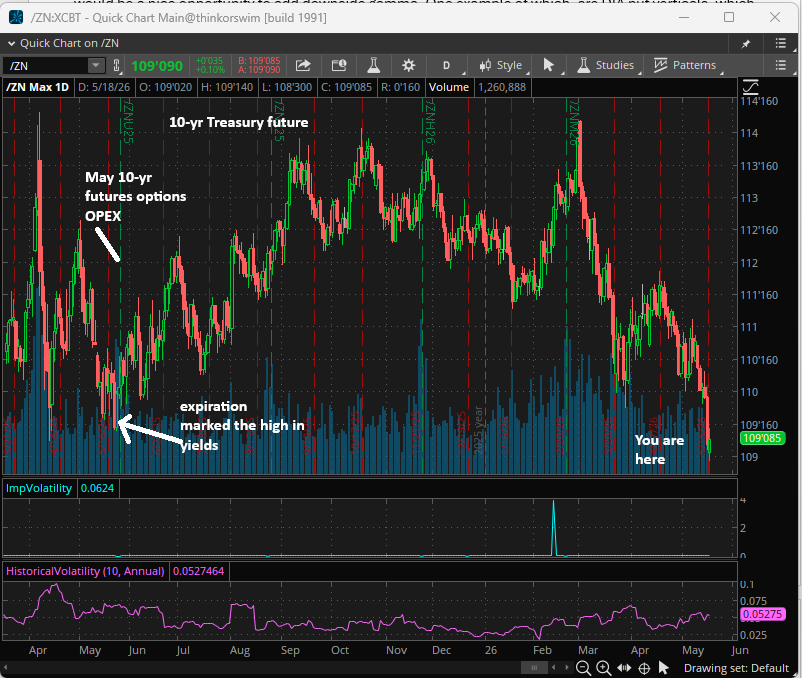Collapse the Quick Chart on /ZN section
802x678 pixels.
[11, 44]
